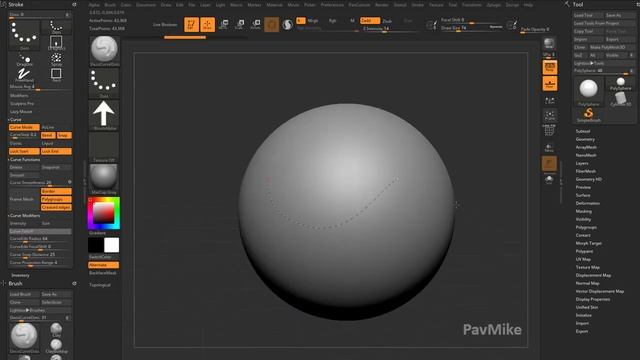The width and height of the screenshot is (640, 360).
Task: Switch to Rotate mode in top toolbar
Action: click(256, 24)
